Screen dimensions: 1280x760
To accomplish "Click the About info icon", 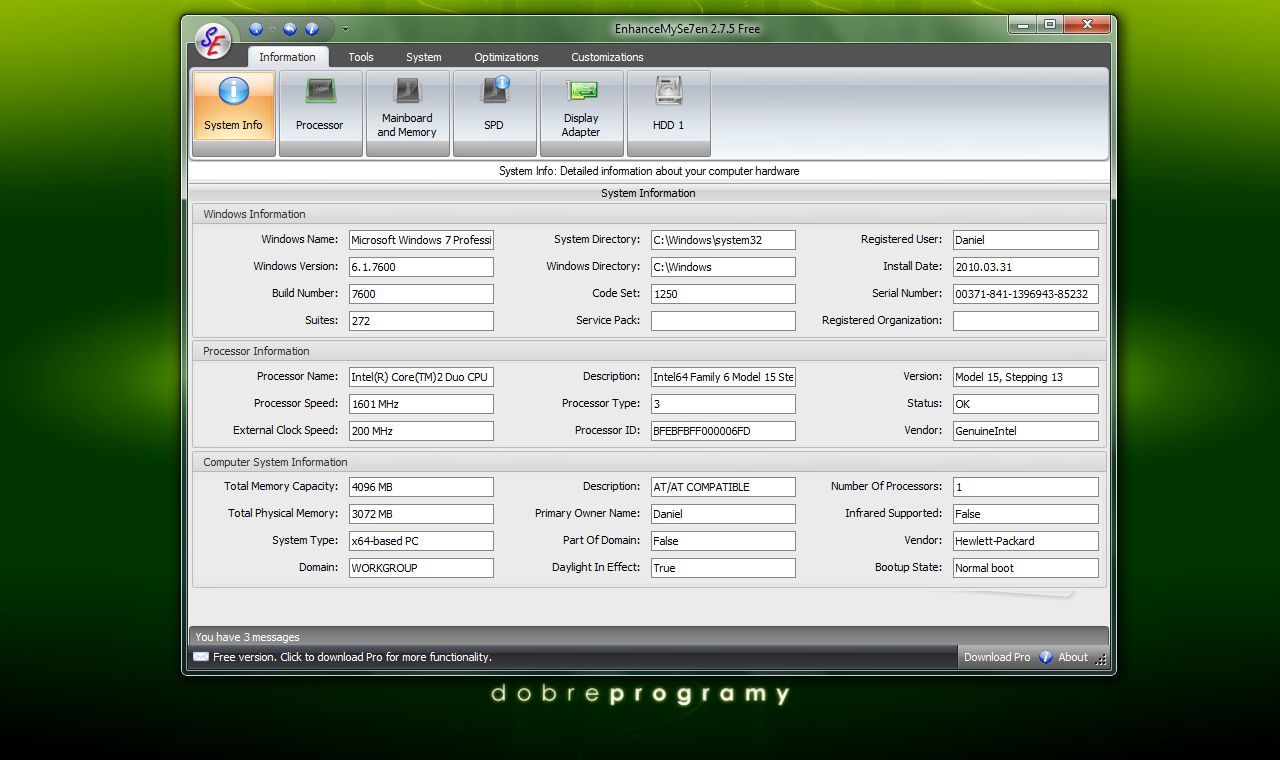I will pyautogui.click(x=1046, y=657).
